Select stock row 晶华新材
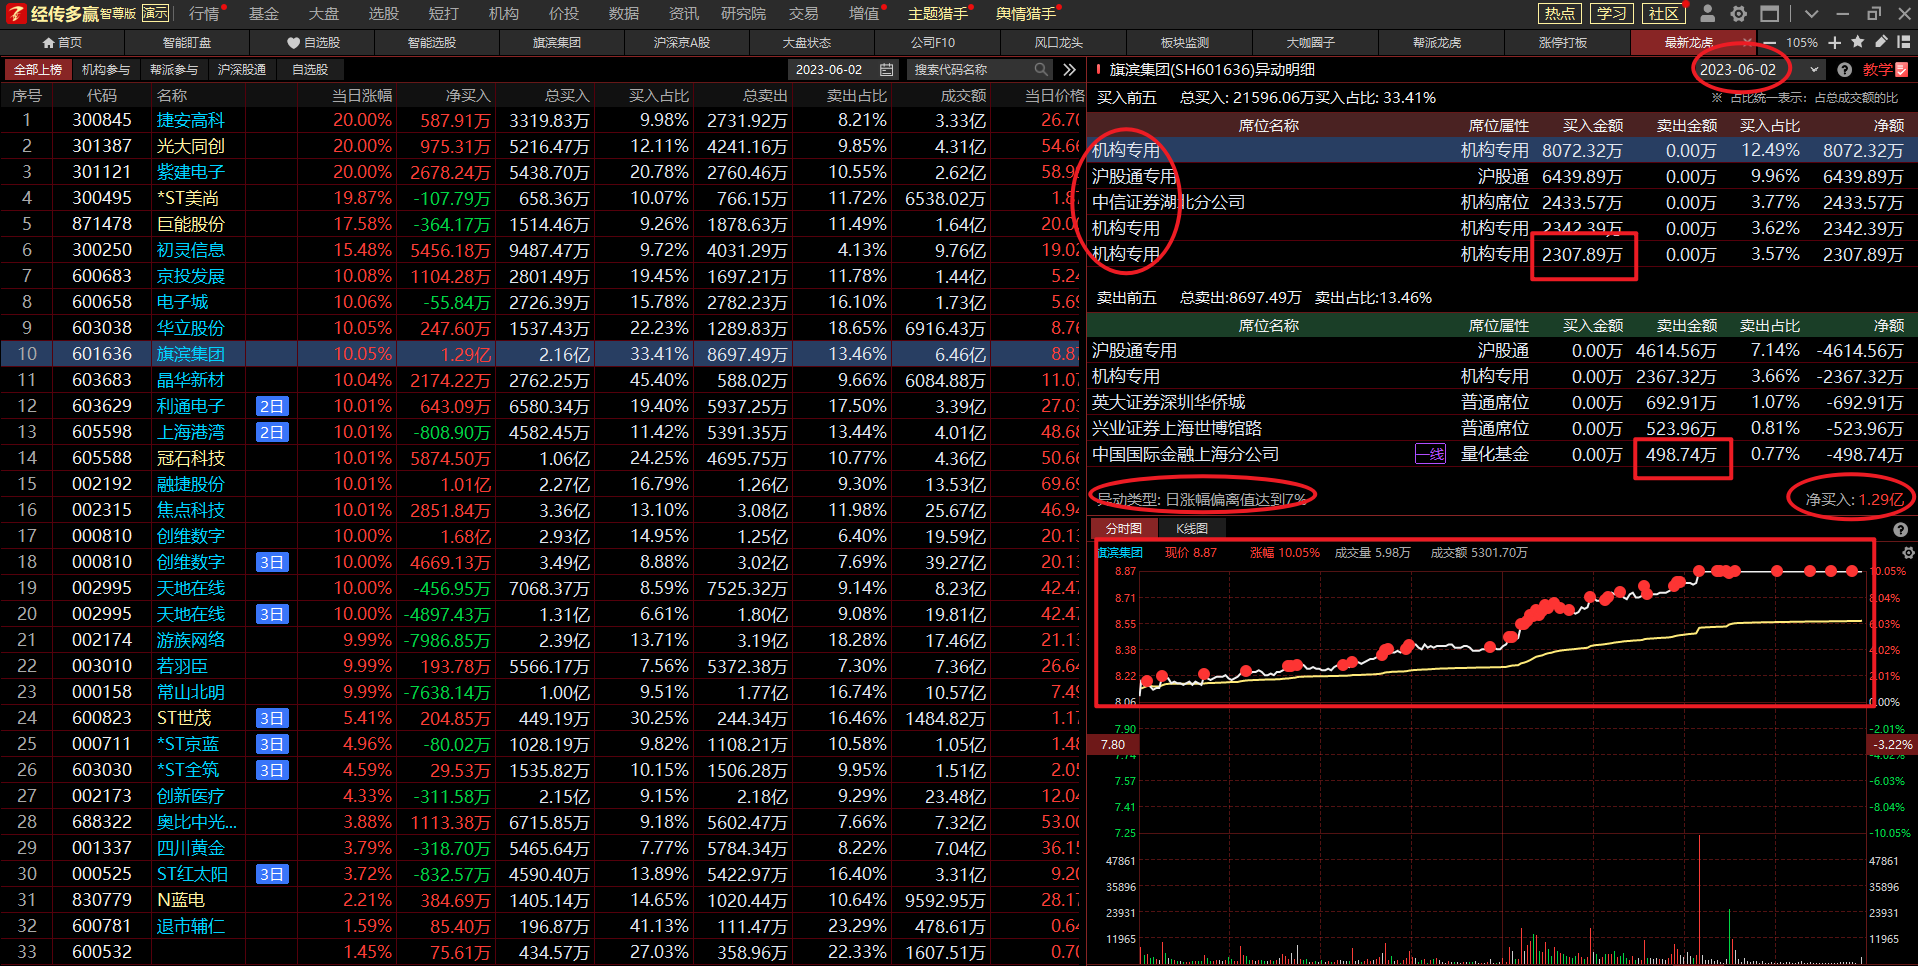The width and height of the screenshot is (1918, 966). pyautogui.click(x=540, y=380)
